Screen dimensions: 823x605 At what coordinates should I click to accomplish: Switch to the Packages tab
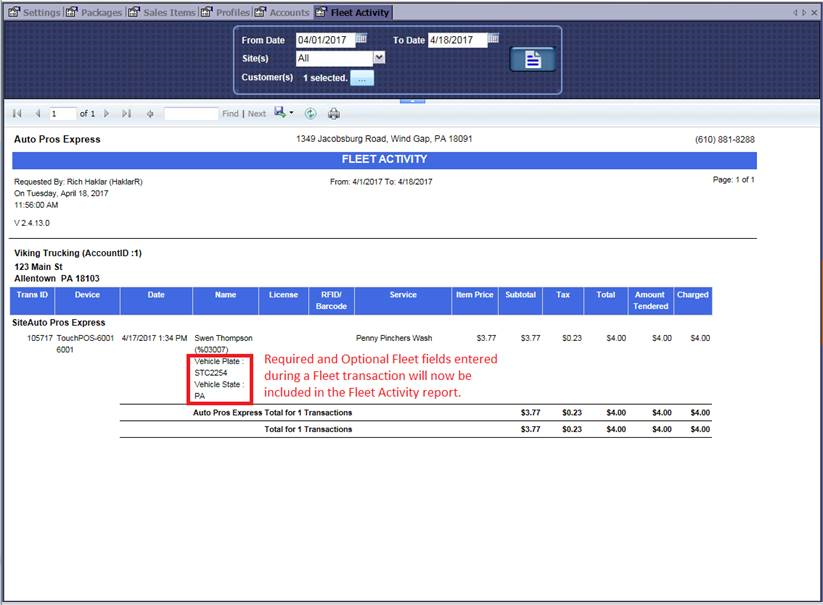coord(94,12)
